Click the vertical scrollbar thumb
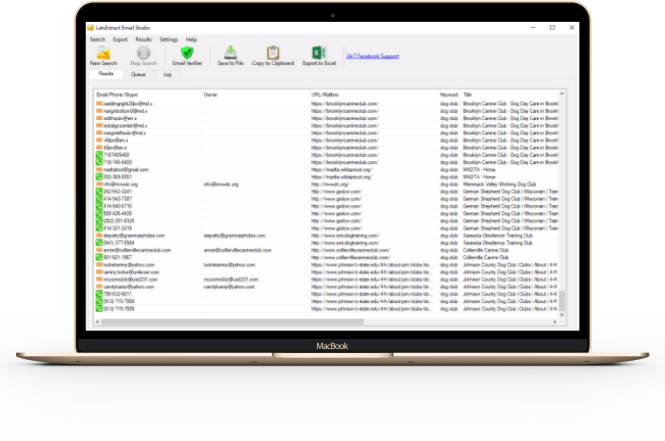This screenshot has width=665, height=441. point(562,301)
